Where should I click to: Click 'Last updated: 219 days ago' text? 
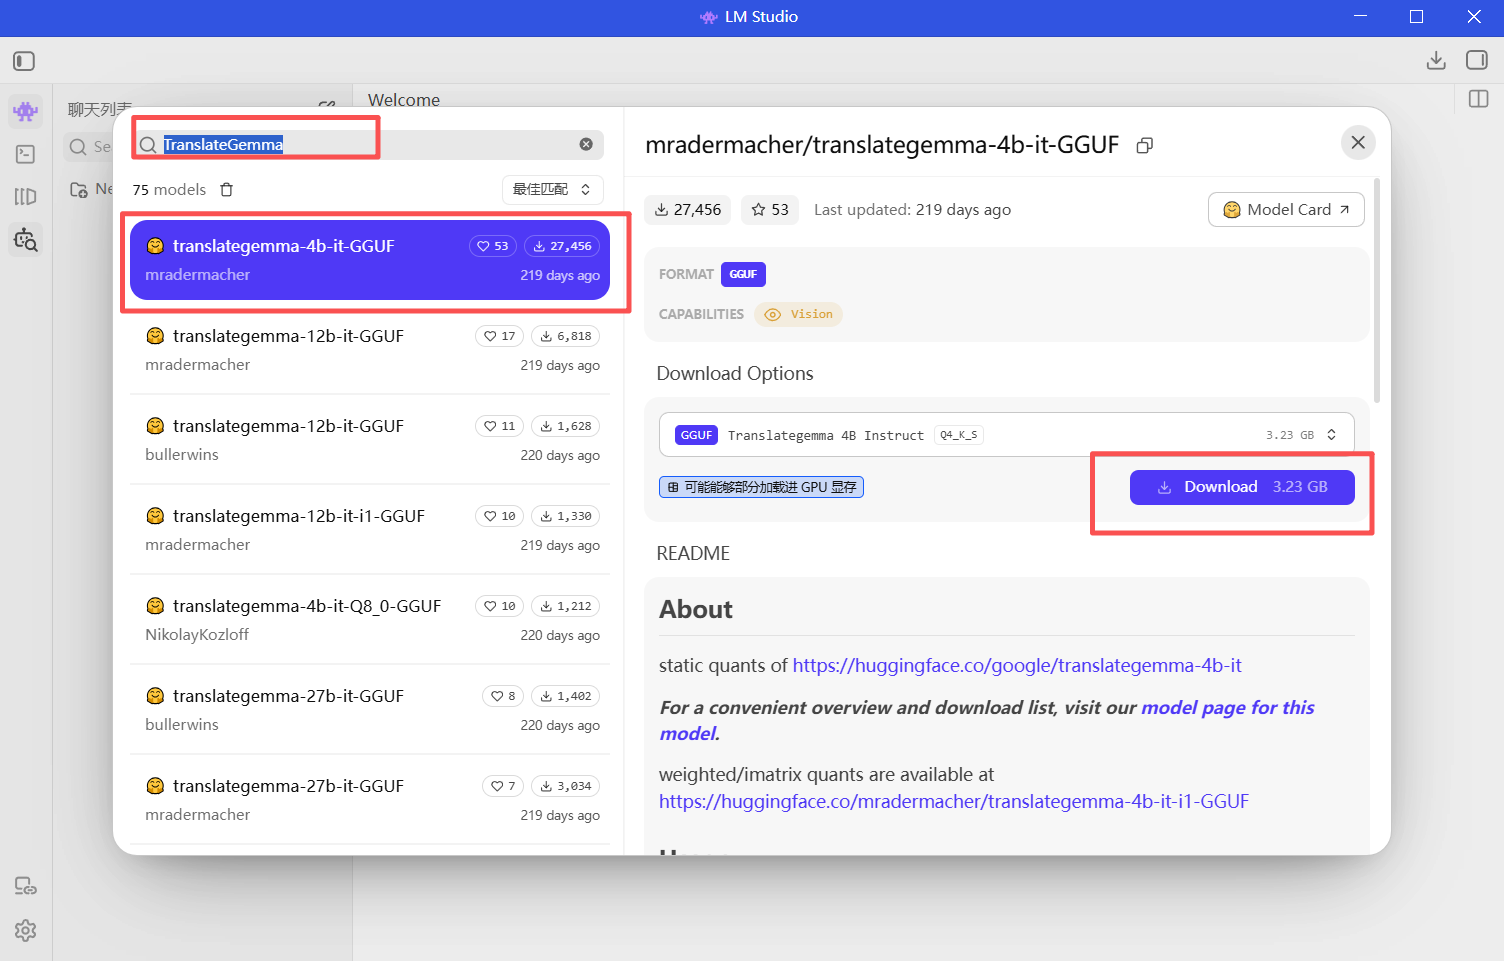[x=912, y=210]
